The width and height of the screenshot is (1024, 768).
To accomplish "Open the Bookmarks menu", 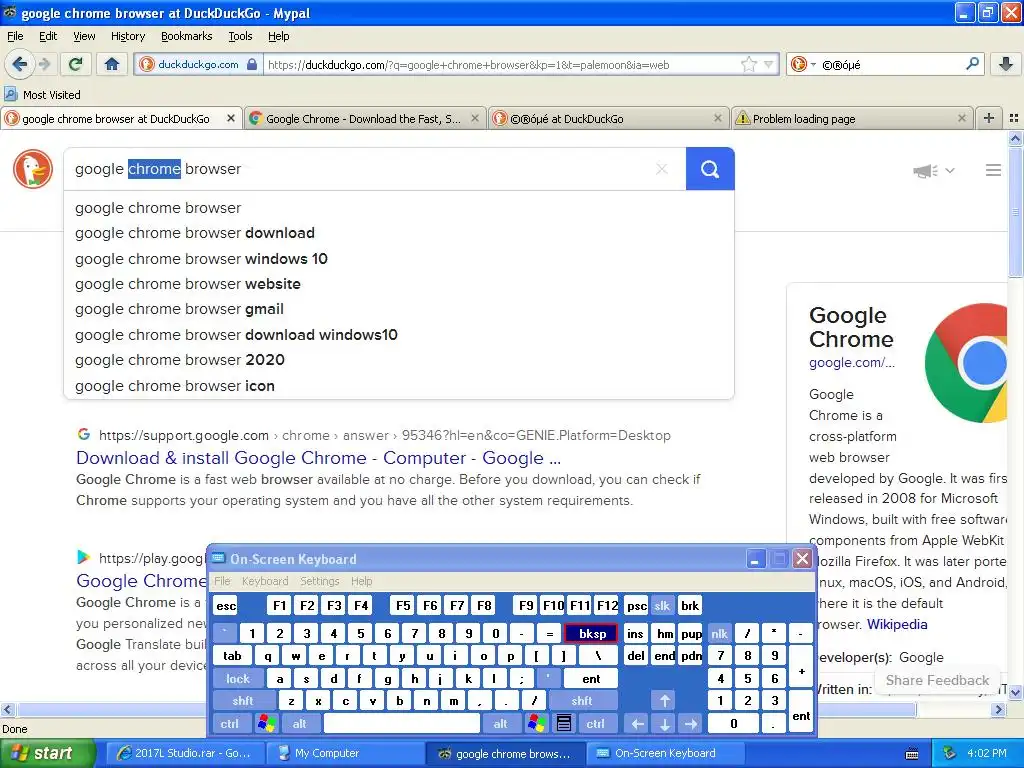I will pos(187,36).
